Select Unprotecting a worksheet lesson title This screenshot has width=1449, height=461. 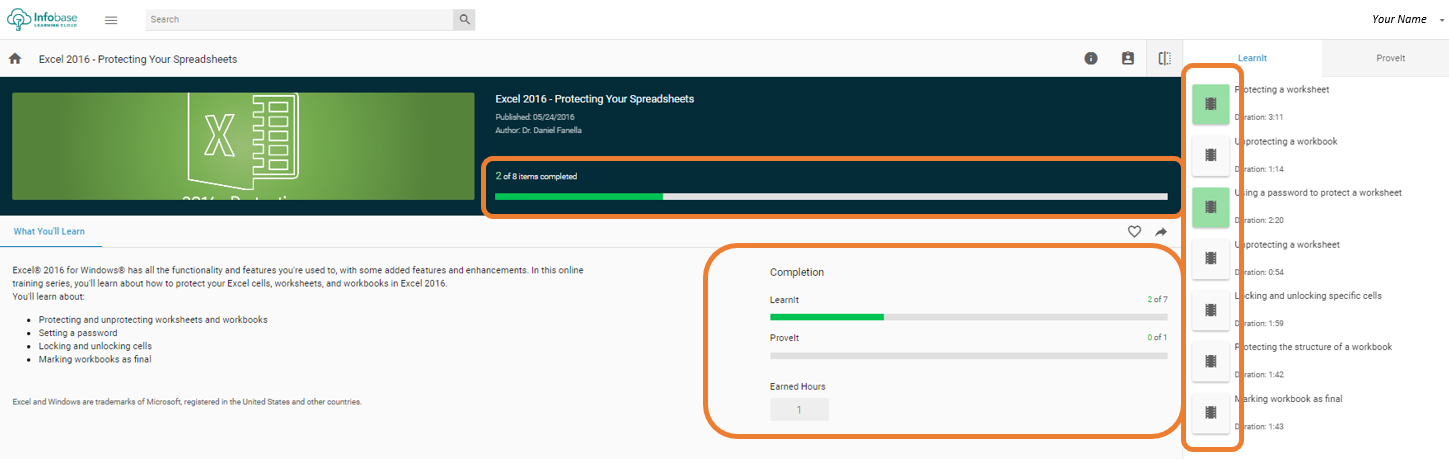coord(1287,245)
